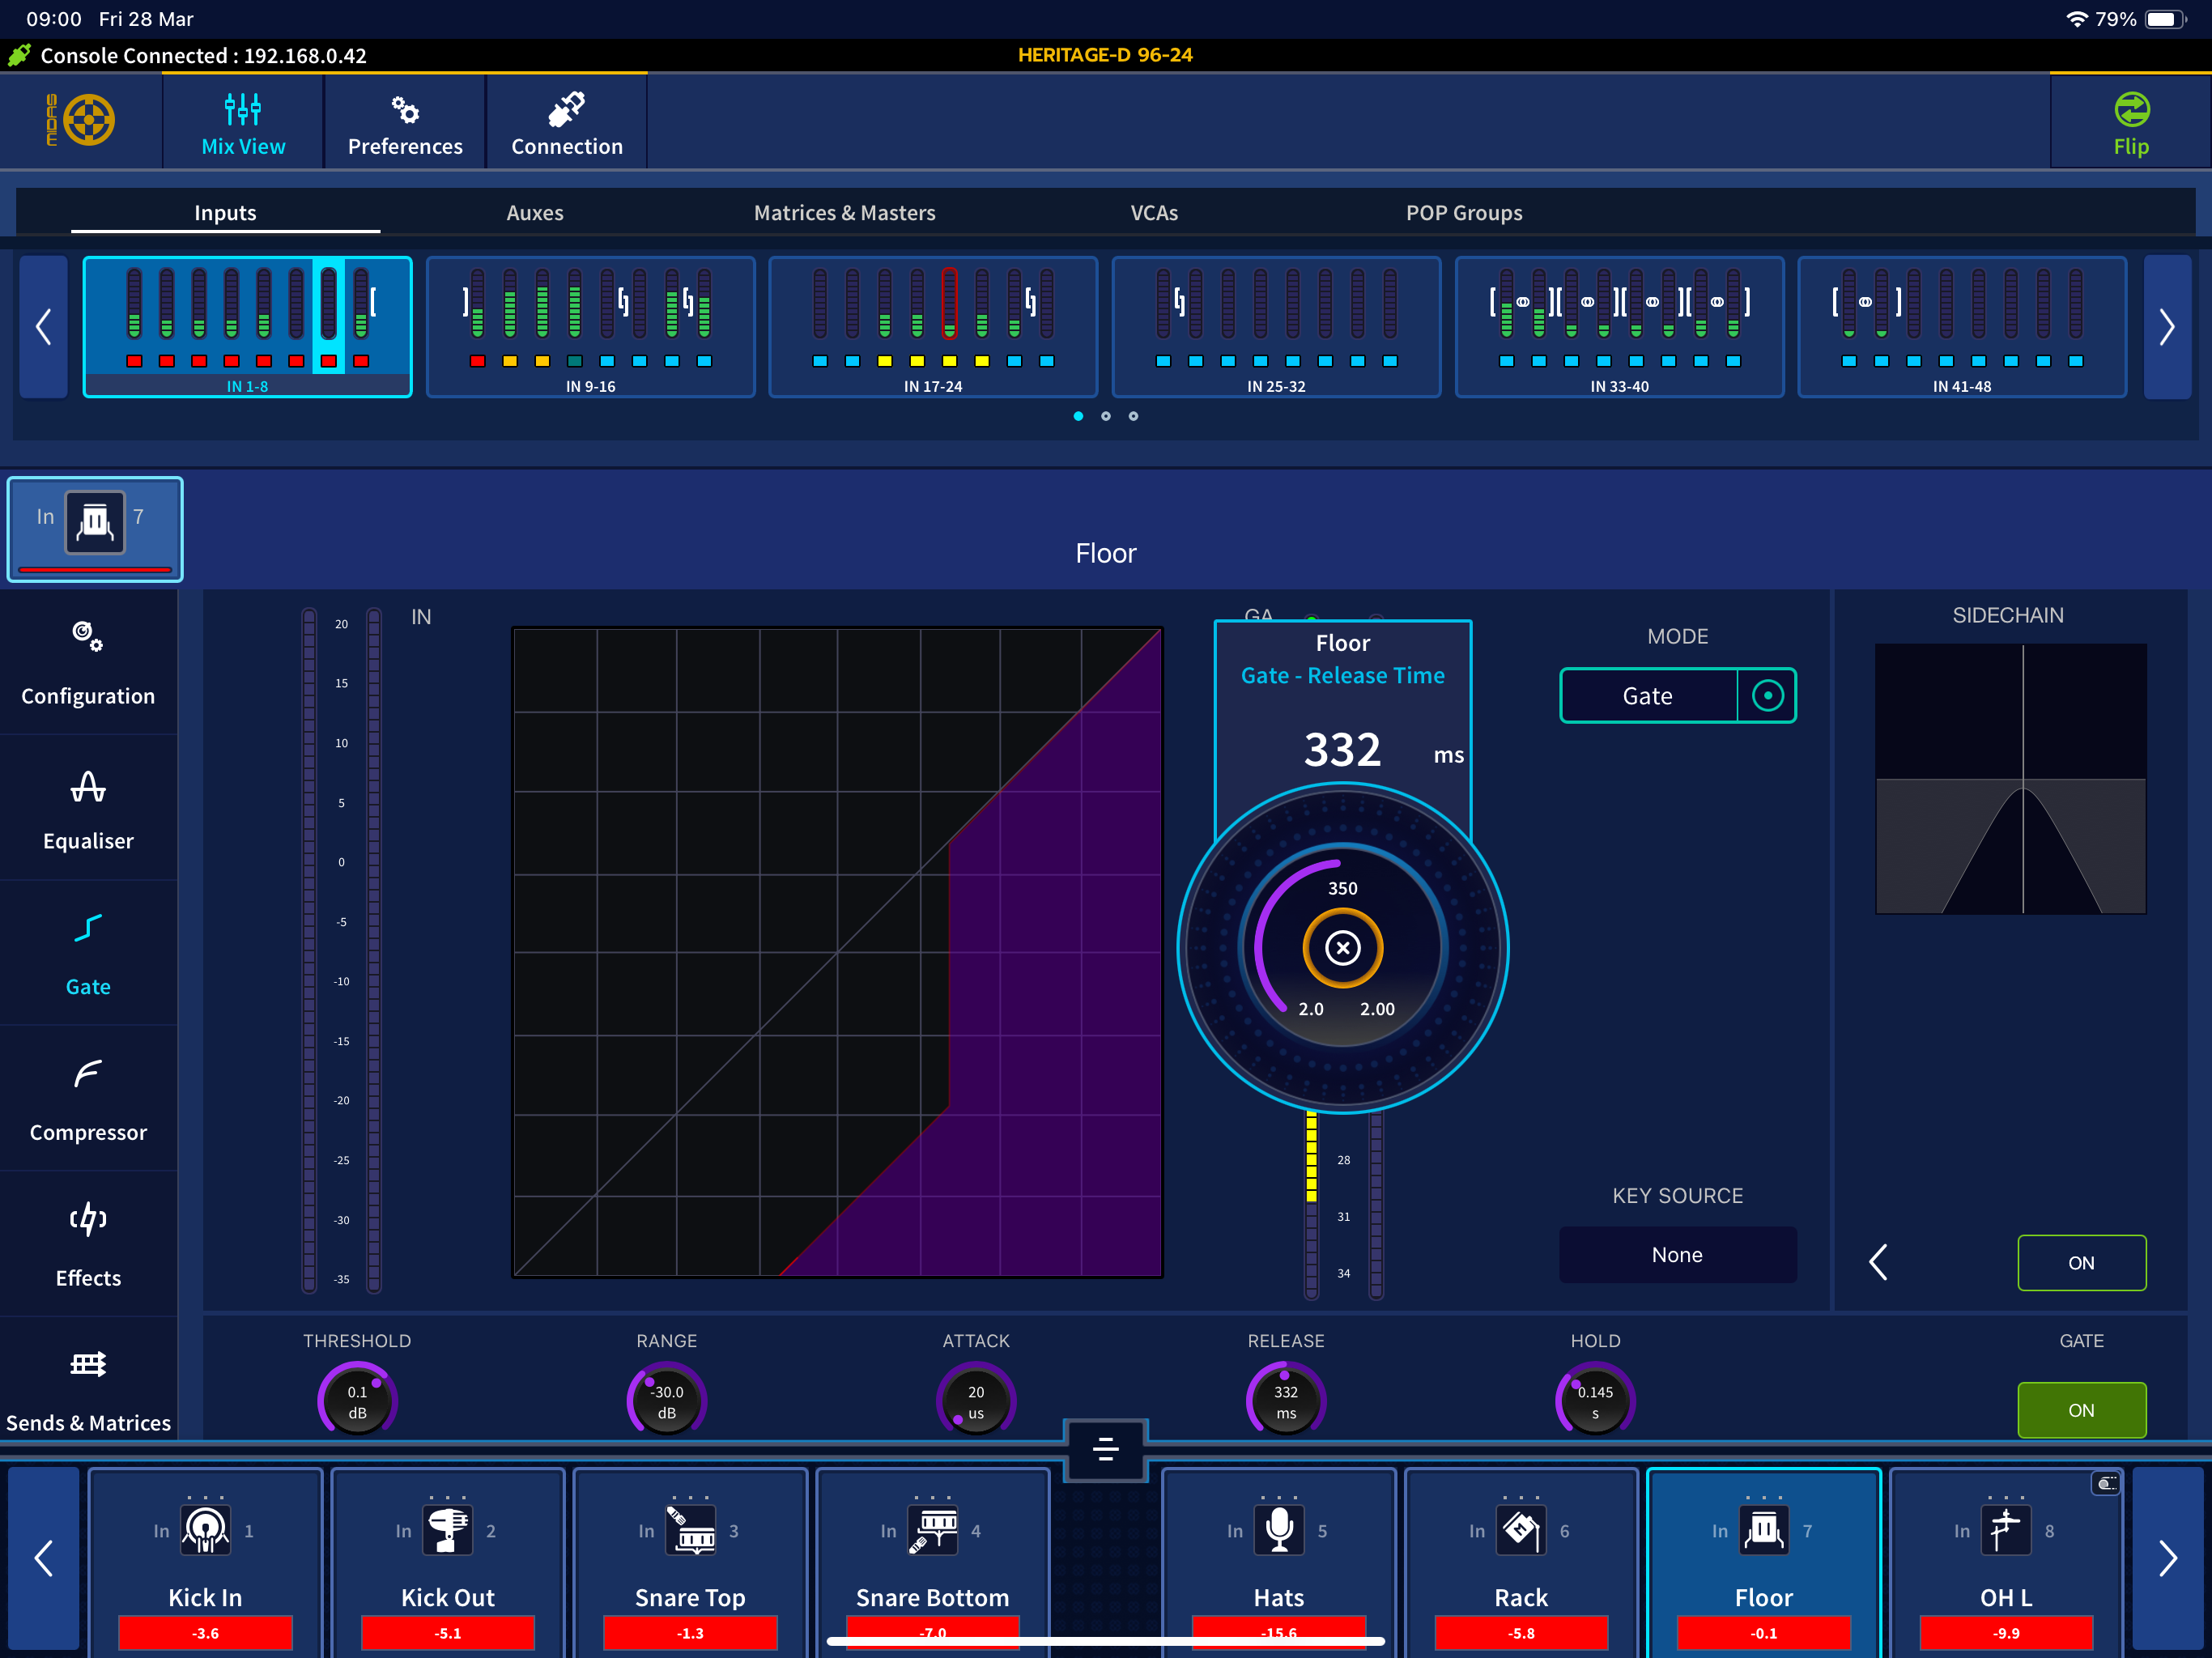This screenshot has height=1658, width=2212.
Task: Open the Key Source None selector
Action: pos(1677,1254)
